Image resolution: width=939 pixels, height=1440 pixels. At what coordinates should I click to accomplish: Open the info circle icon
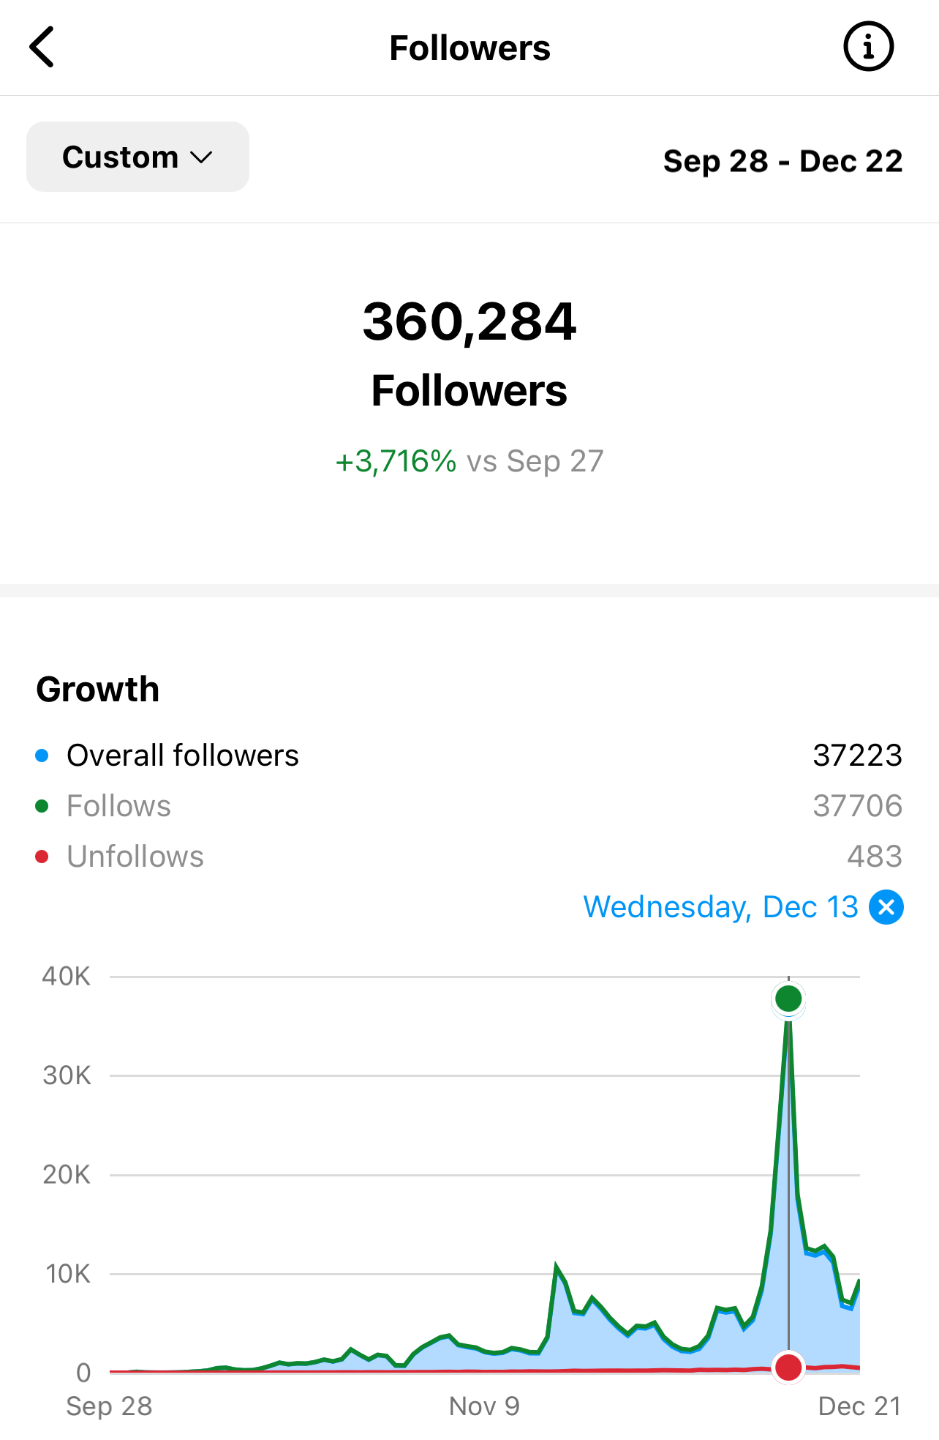point(867,47)
